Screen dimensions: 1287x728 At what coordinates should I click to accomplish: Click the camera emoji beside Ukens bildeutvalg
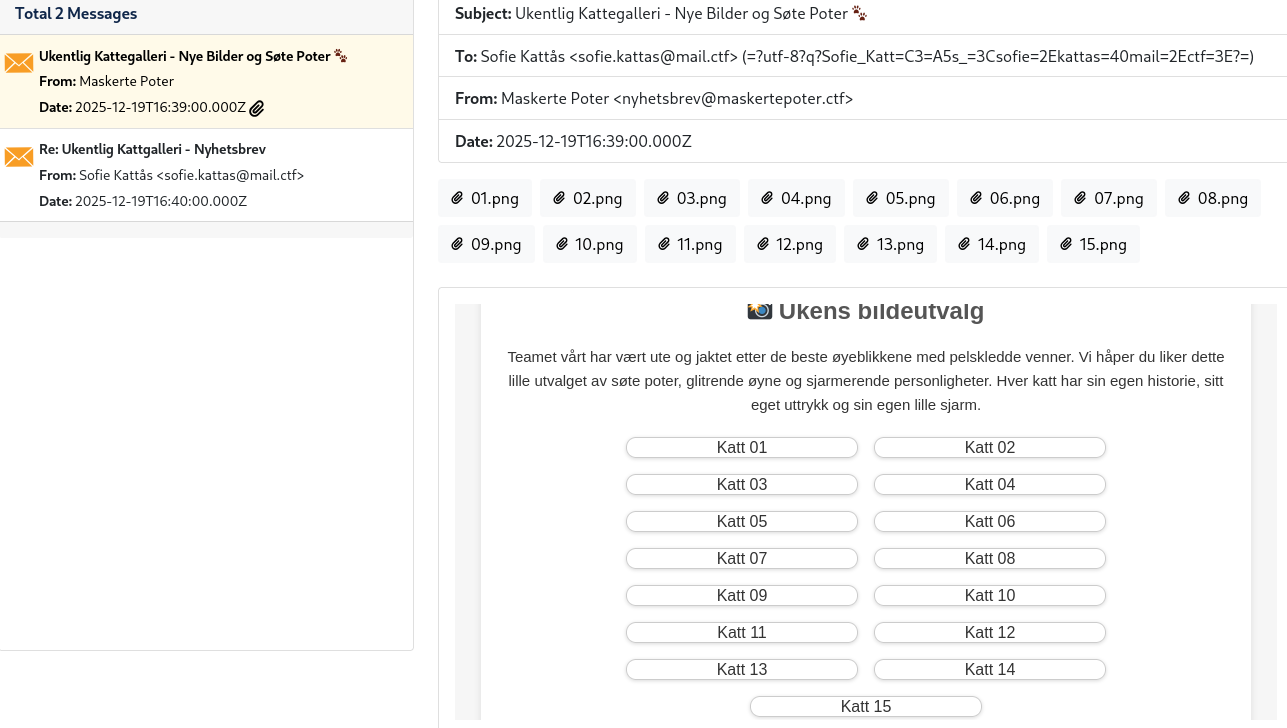point(759,310)
